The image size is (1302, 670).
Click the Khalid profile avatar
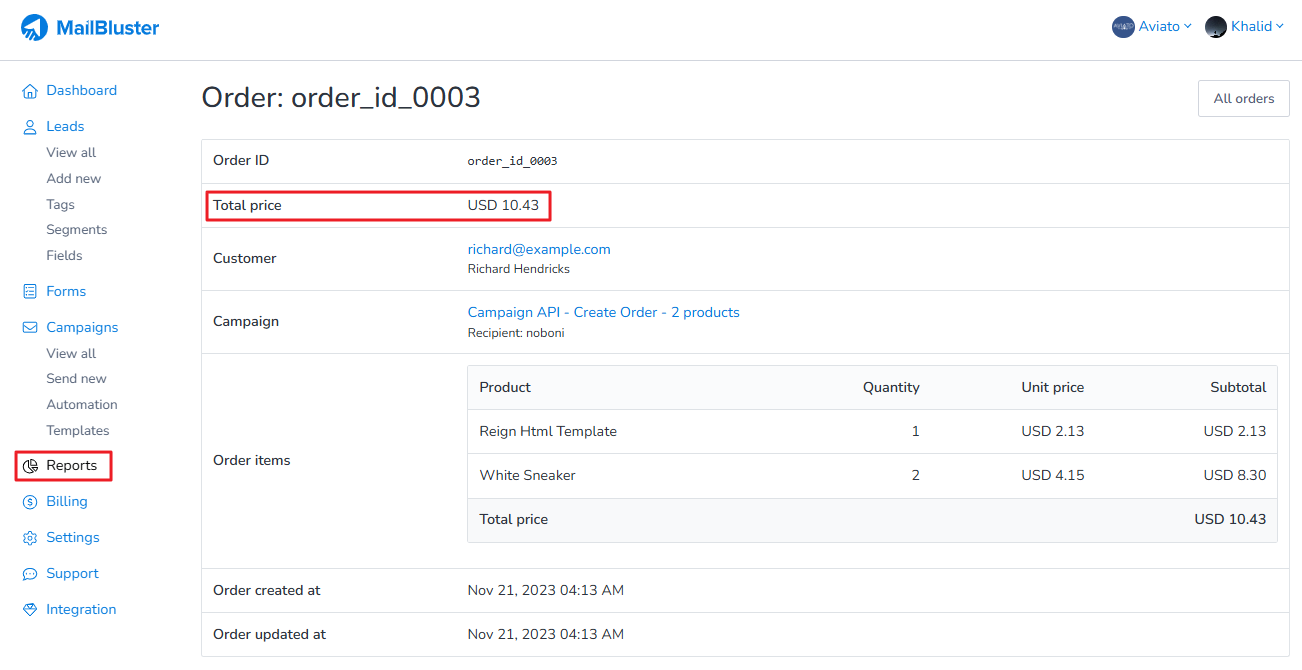pyautogui.click(x=1215, y=27)
